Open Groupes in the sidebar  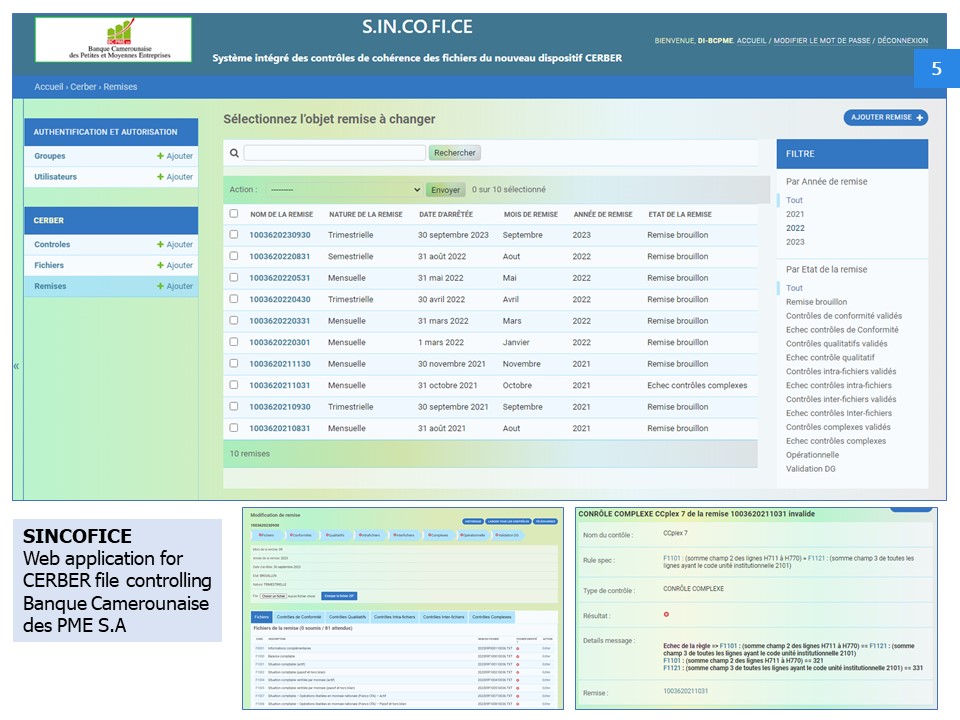pyautogui.click(x=50, y=156)
